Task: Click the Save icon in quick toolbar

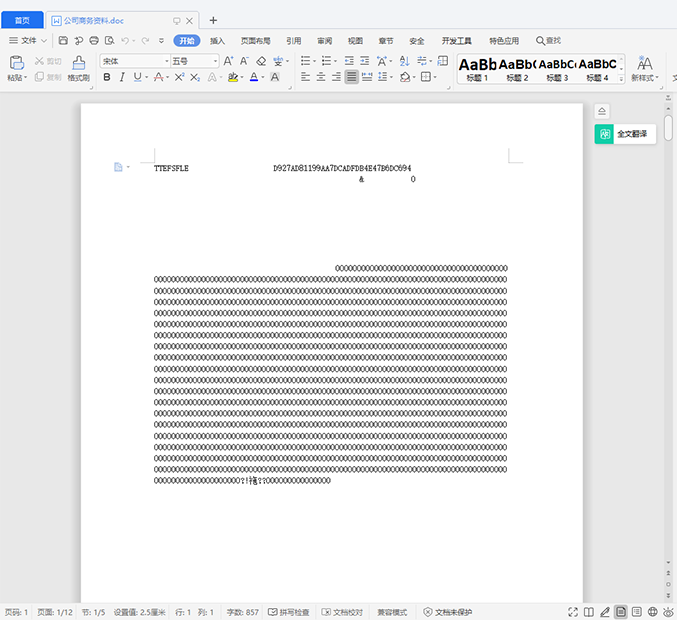Action: (x=63, y=41)
